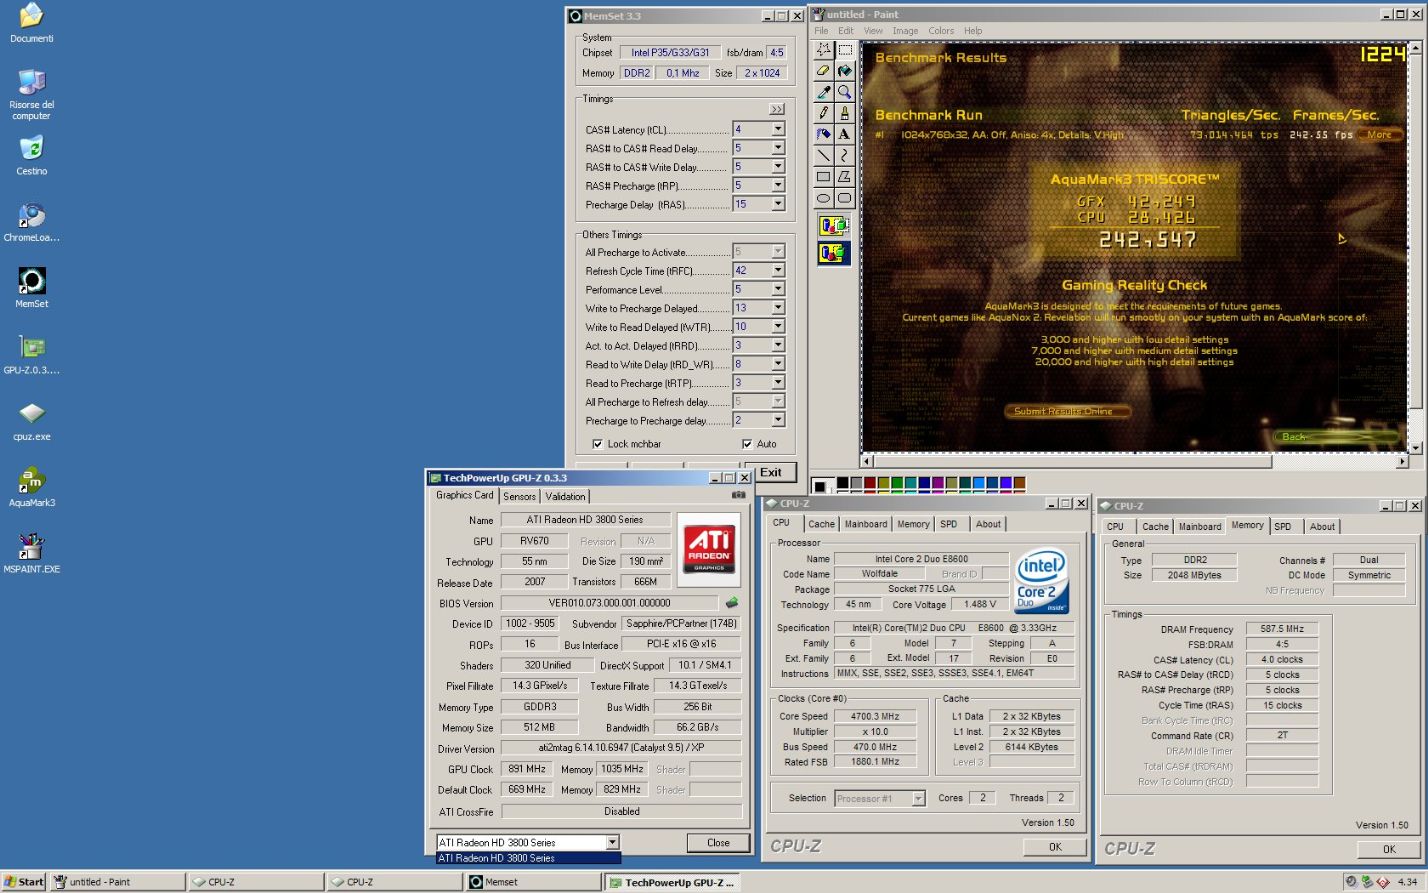The width and height of the screenshot is (1428, 893).
Task: Choose the transparent selection option in Paint
Action: [834, 253]
